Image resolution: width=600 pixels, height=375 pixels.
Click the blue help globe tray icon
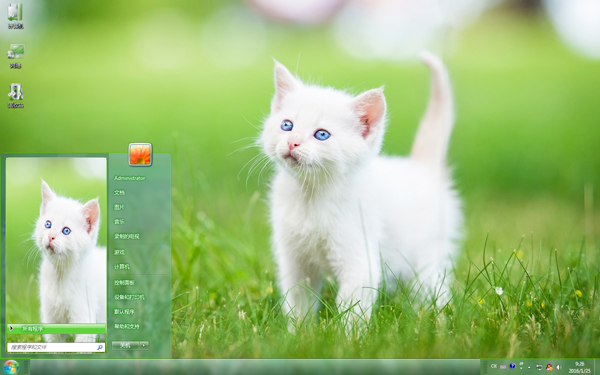pyautogui.click(x=512, y=366)
